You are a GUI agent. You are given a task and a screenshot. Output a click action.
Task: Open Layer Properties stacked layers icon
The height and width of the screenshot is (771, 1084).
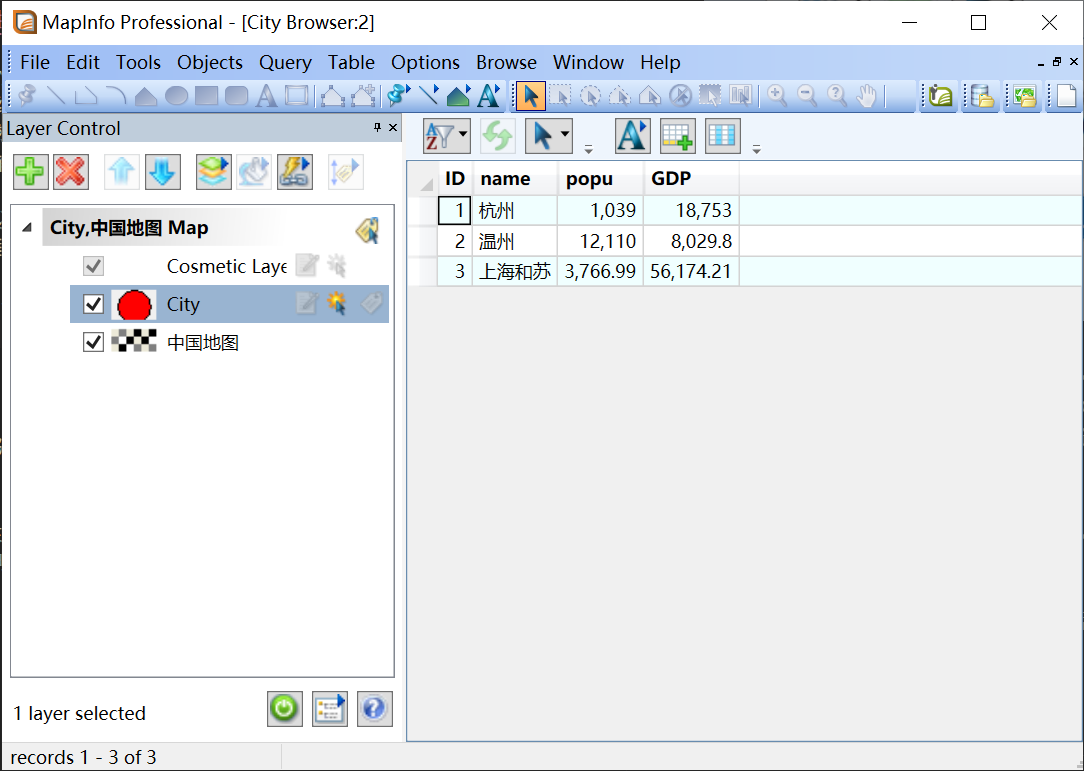(x=214, y=171)
